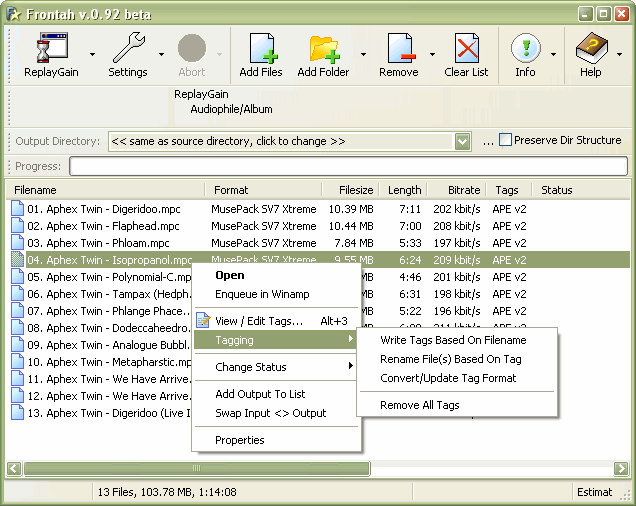Image resolution: width=636 pixels, height=506 pixels.
Task: Open the Info toolbar icon
Action: pos(525,48)
